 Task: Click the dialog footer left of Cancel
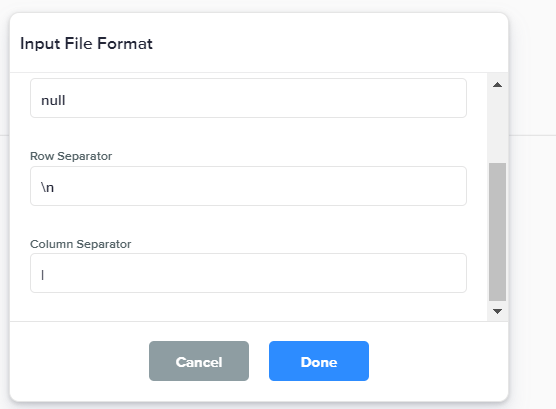[78, 361]
